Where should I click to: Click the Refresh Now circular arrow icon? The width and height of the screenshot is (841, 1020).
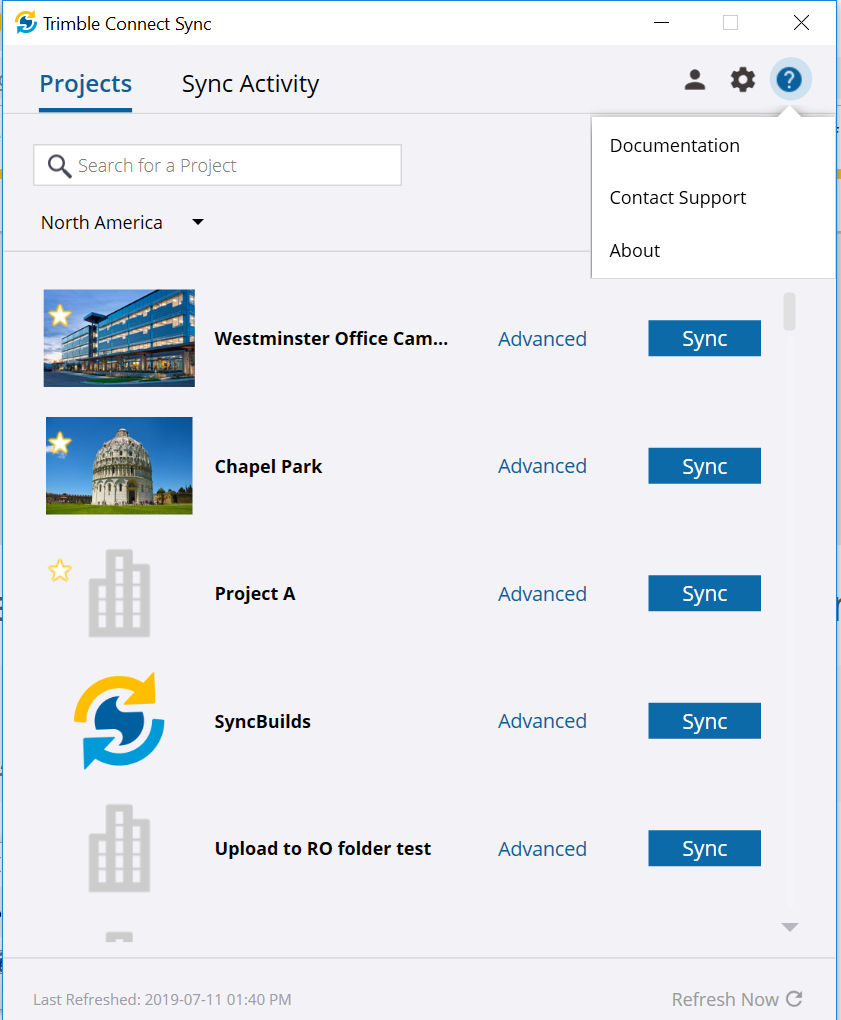pos(794,998)
